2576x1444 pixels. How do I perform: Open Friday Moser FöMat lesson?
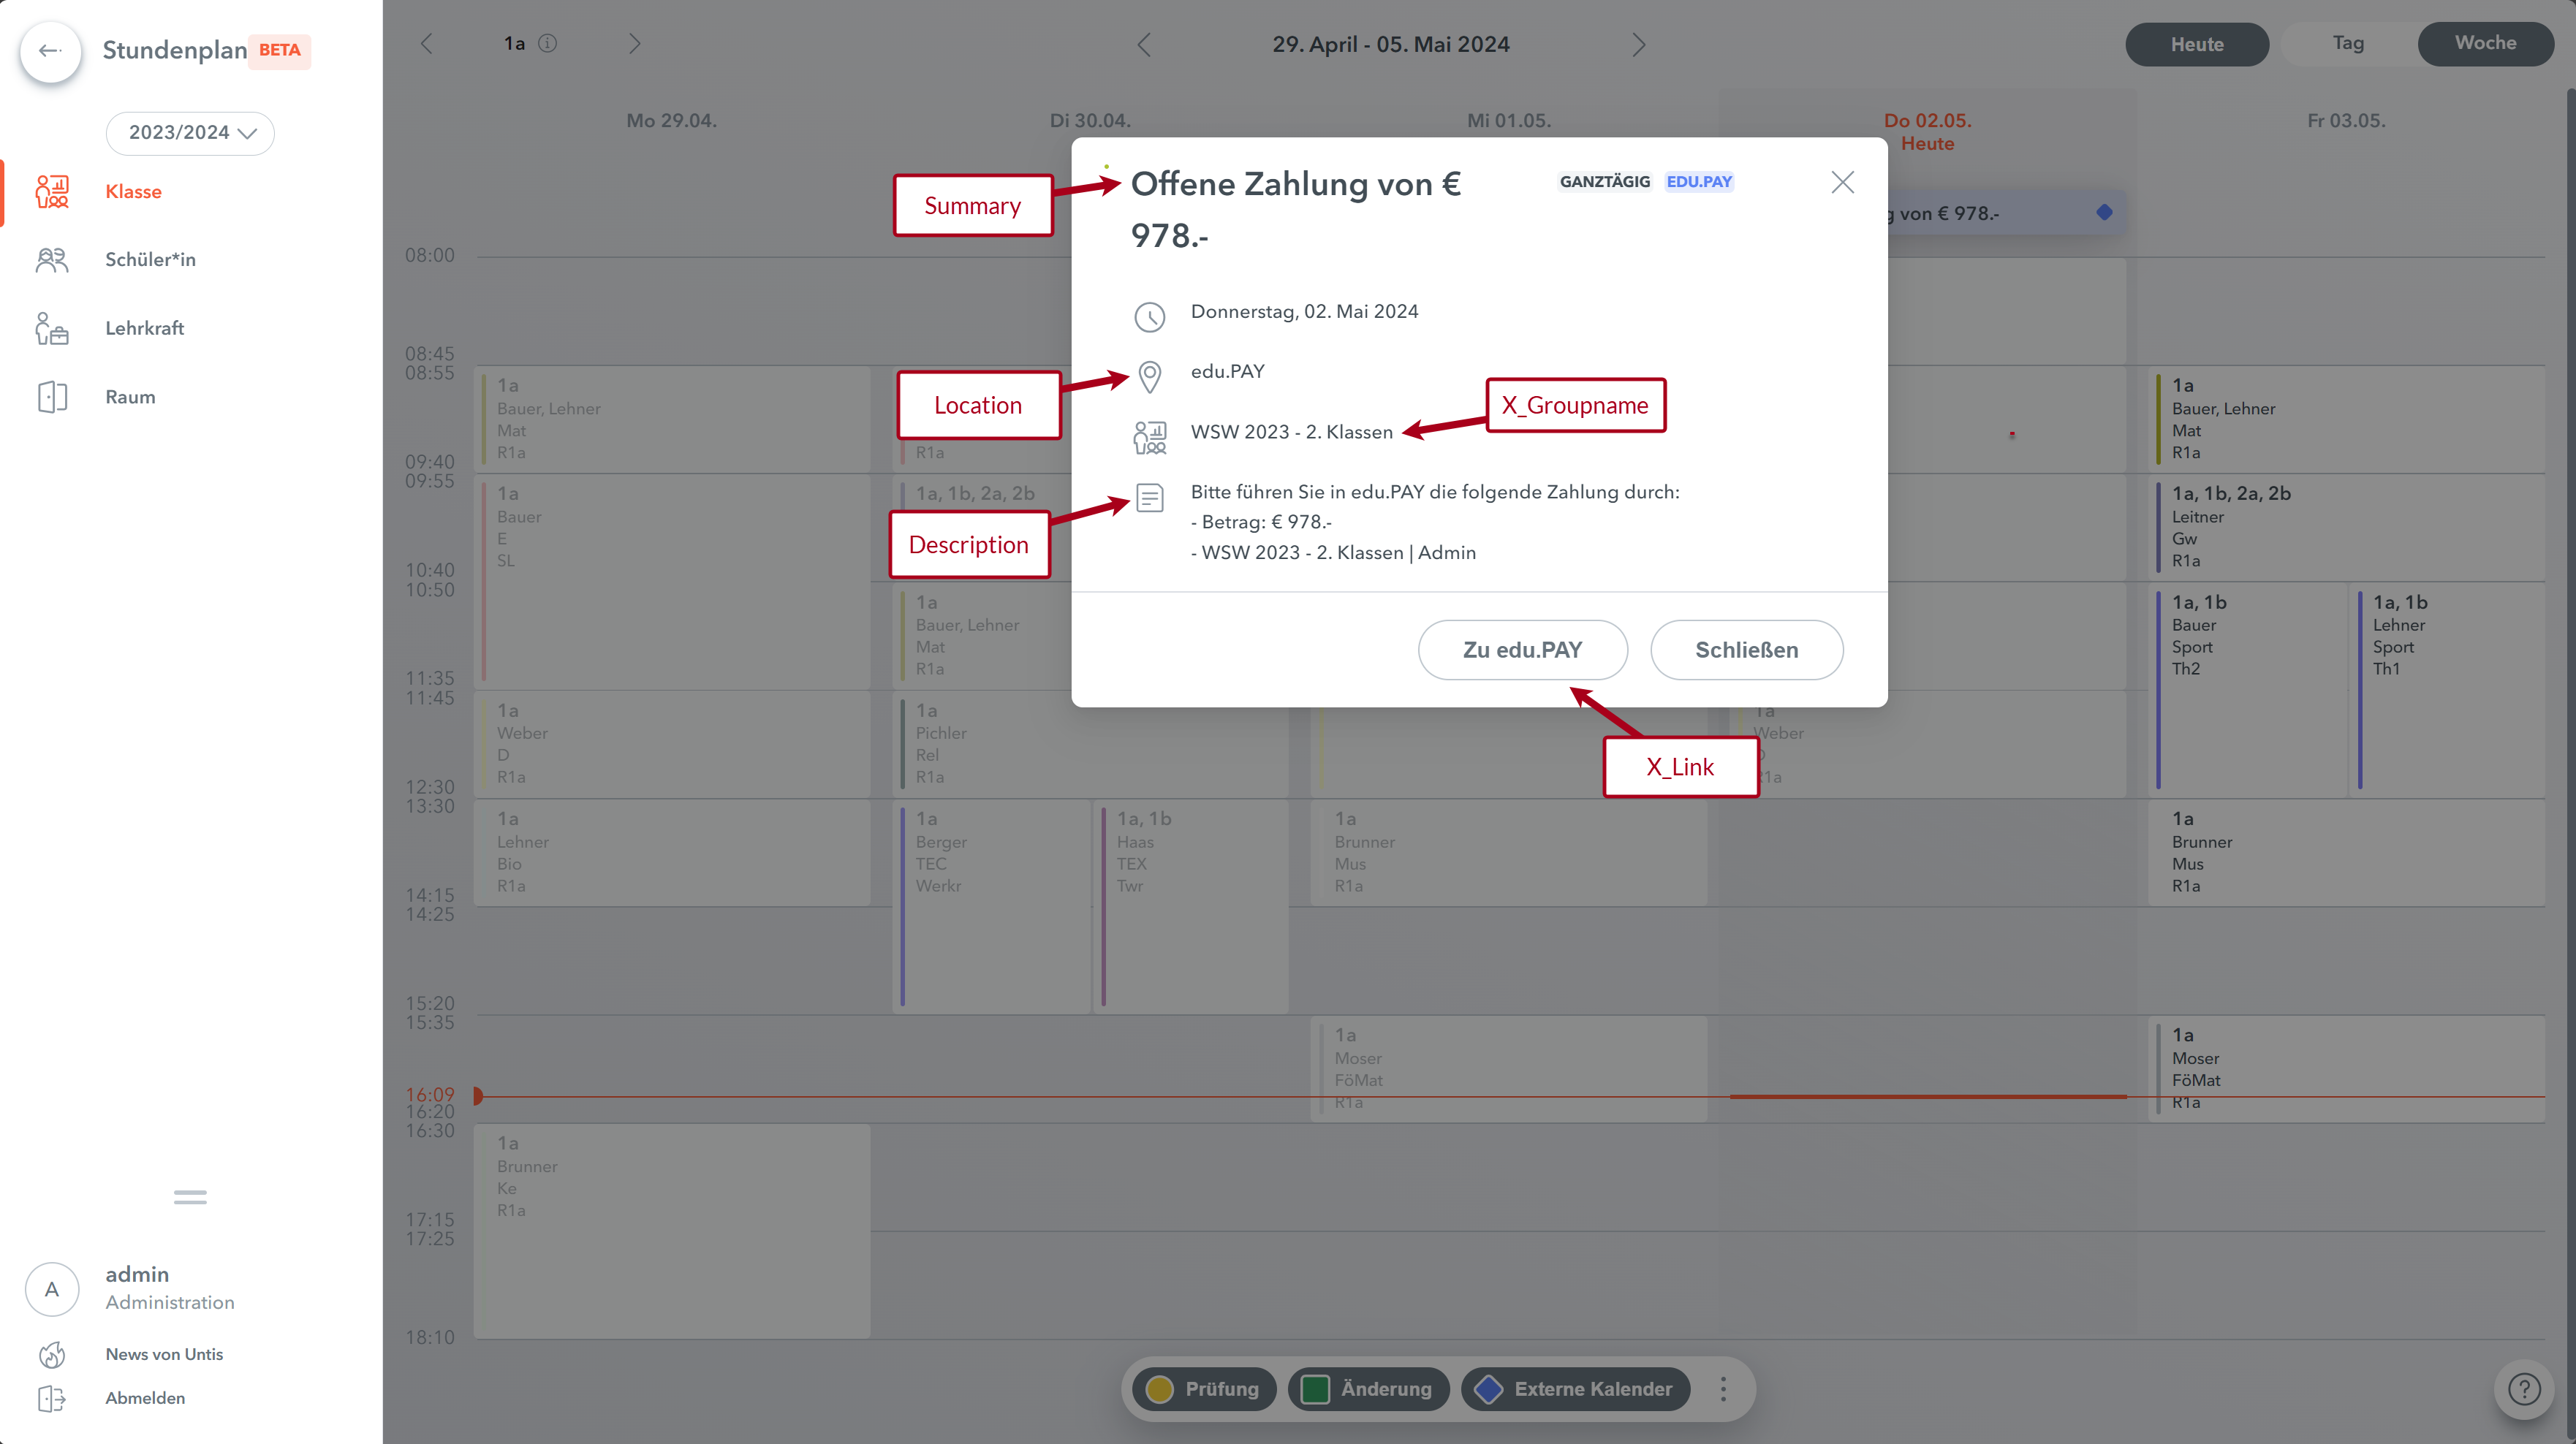coord(2346,1069)
